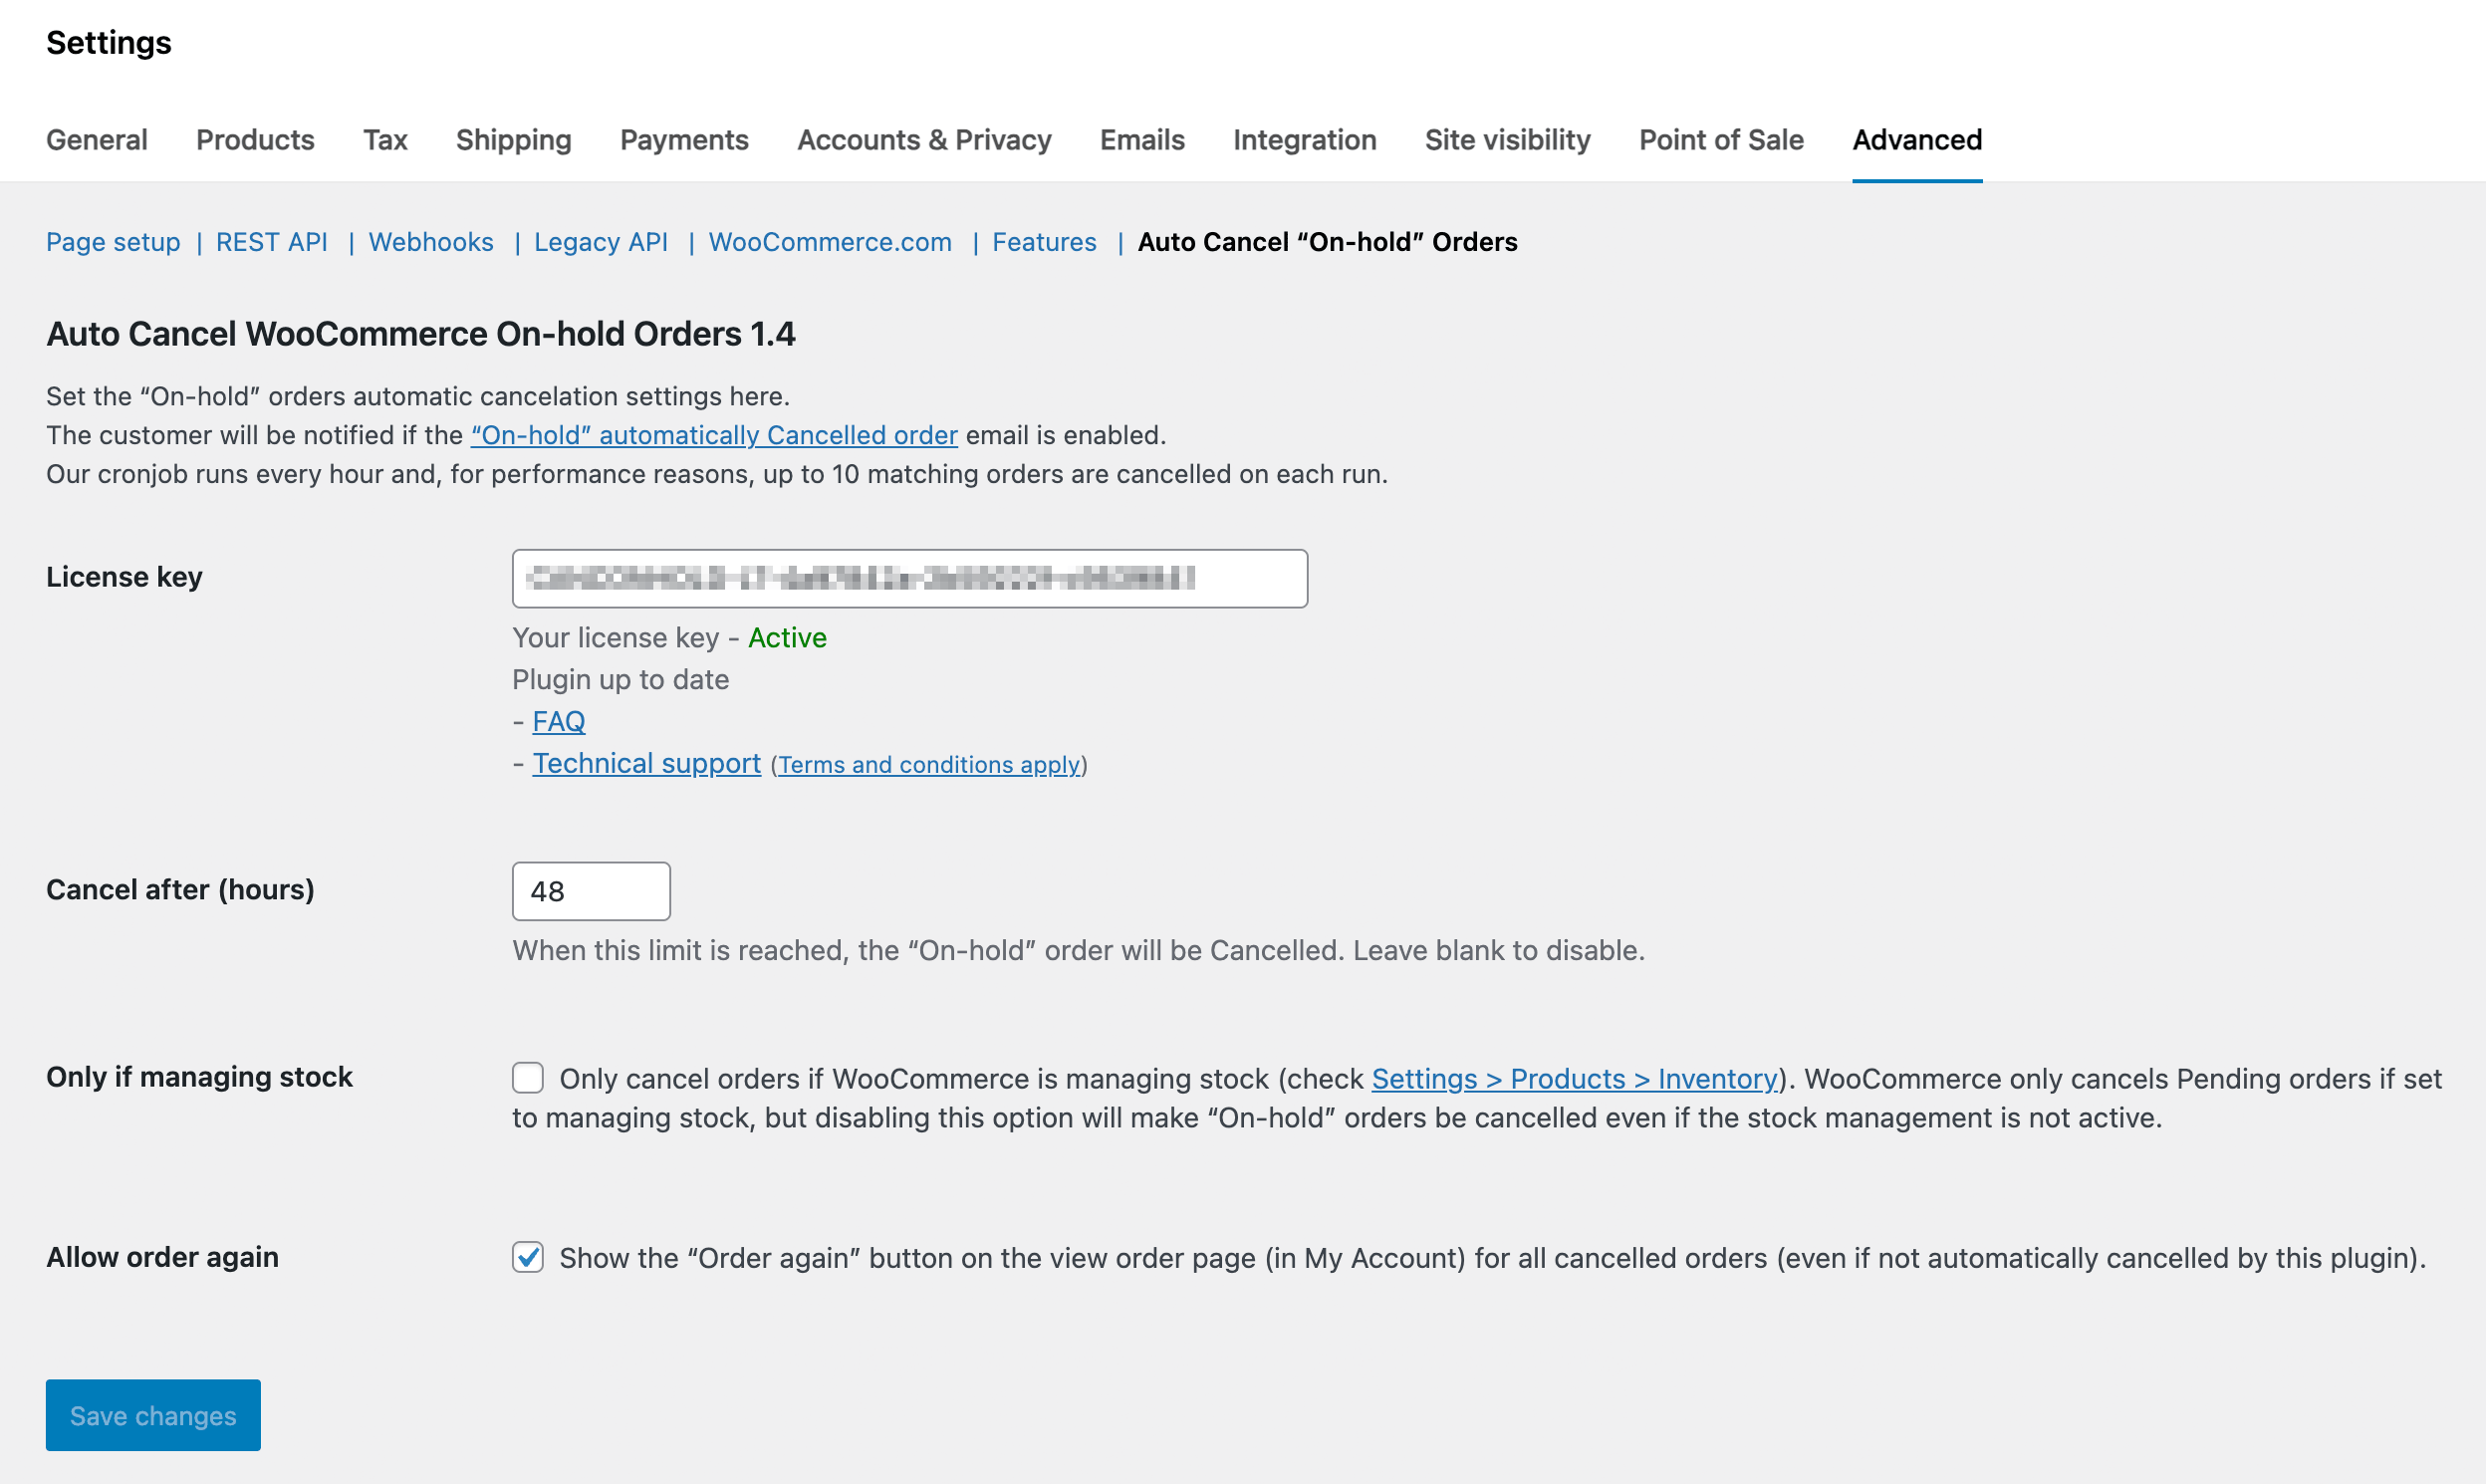Open the Tax tab
The image size is (2486, 1484).
tap(385, 140)
